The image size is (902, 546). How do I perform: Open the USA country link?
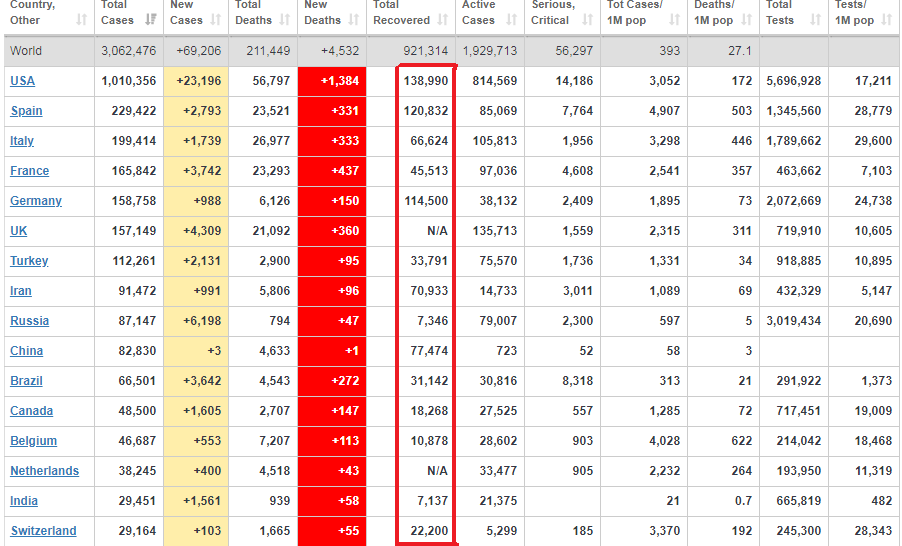[22, 81]
